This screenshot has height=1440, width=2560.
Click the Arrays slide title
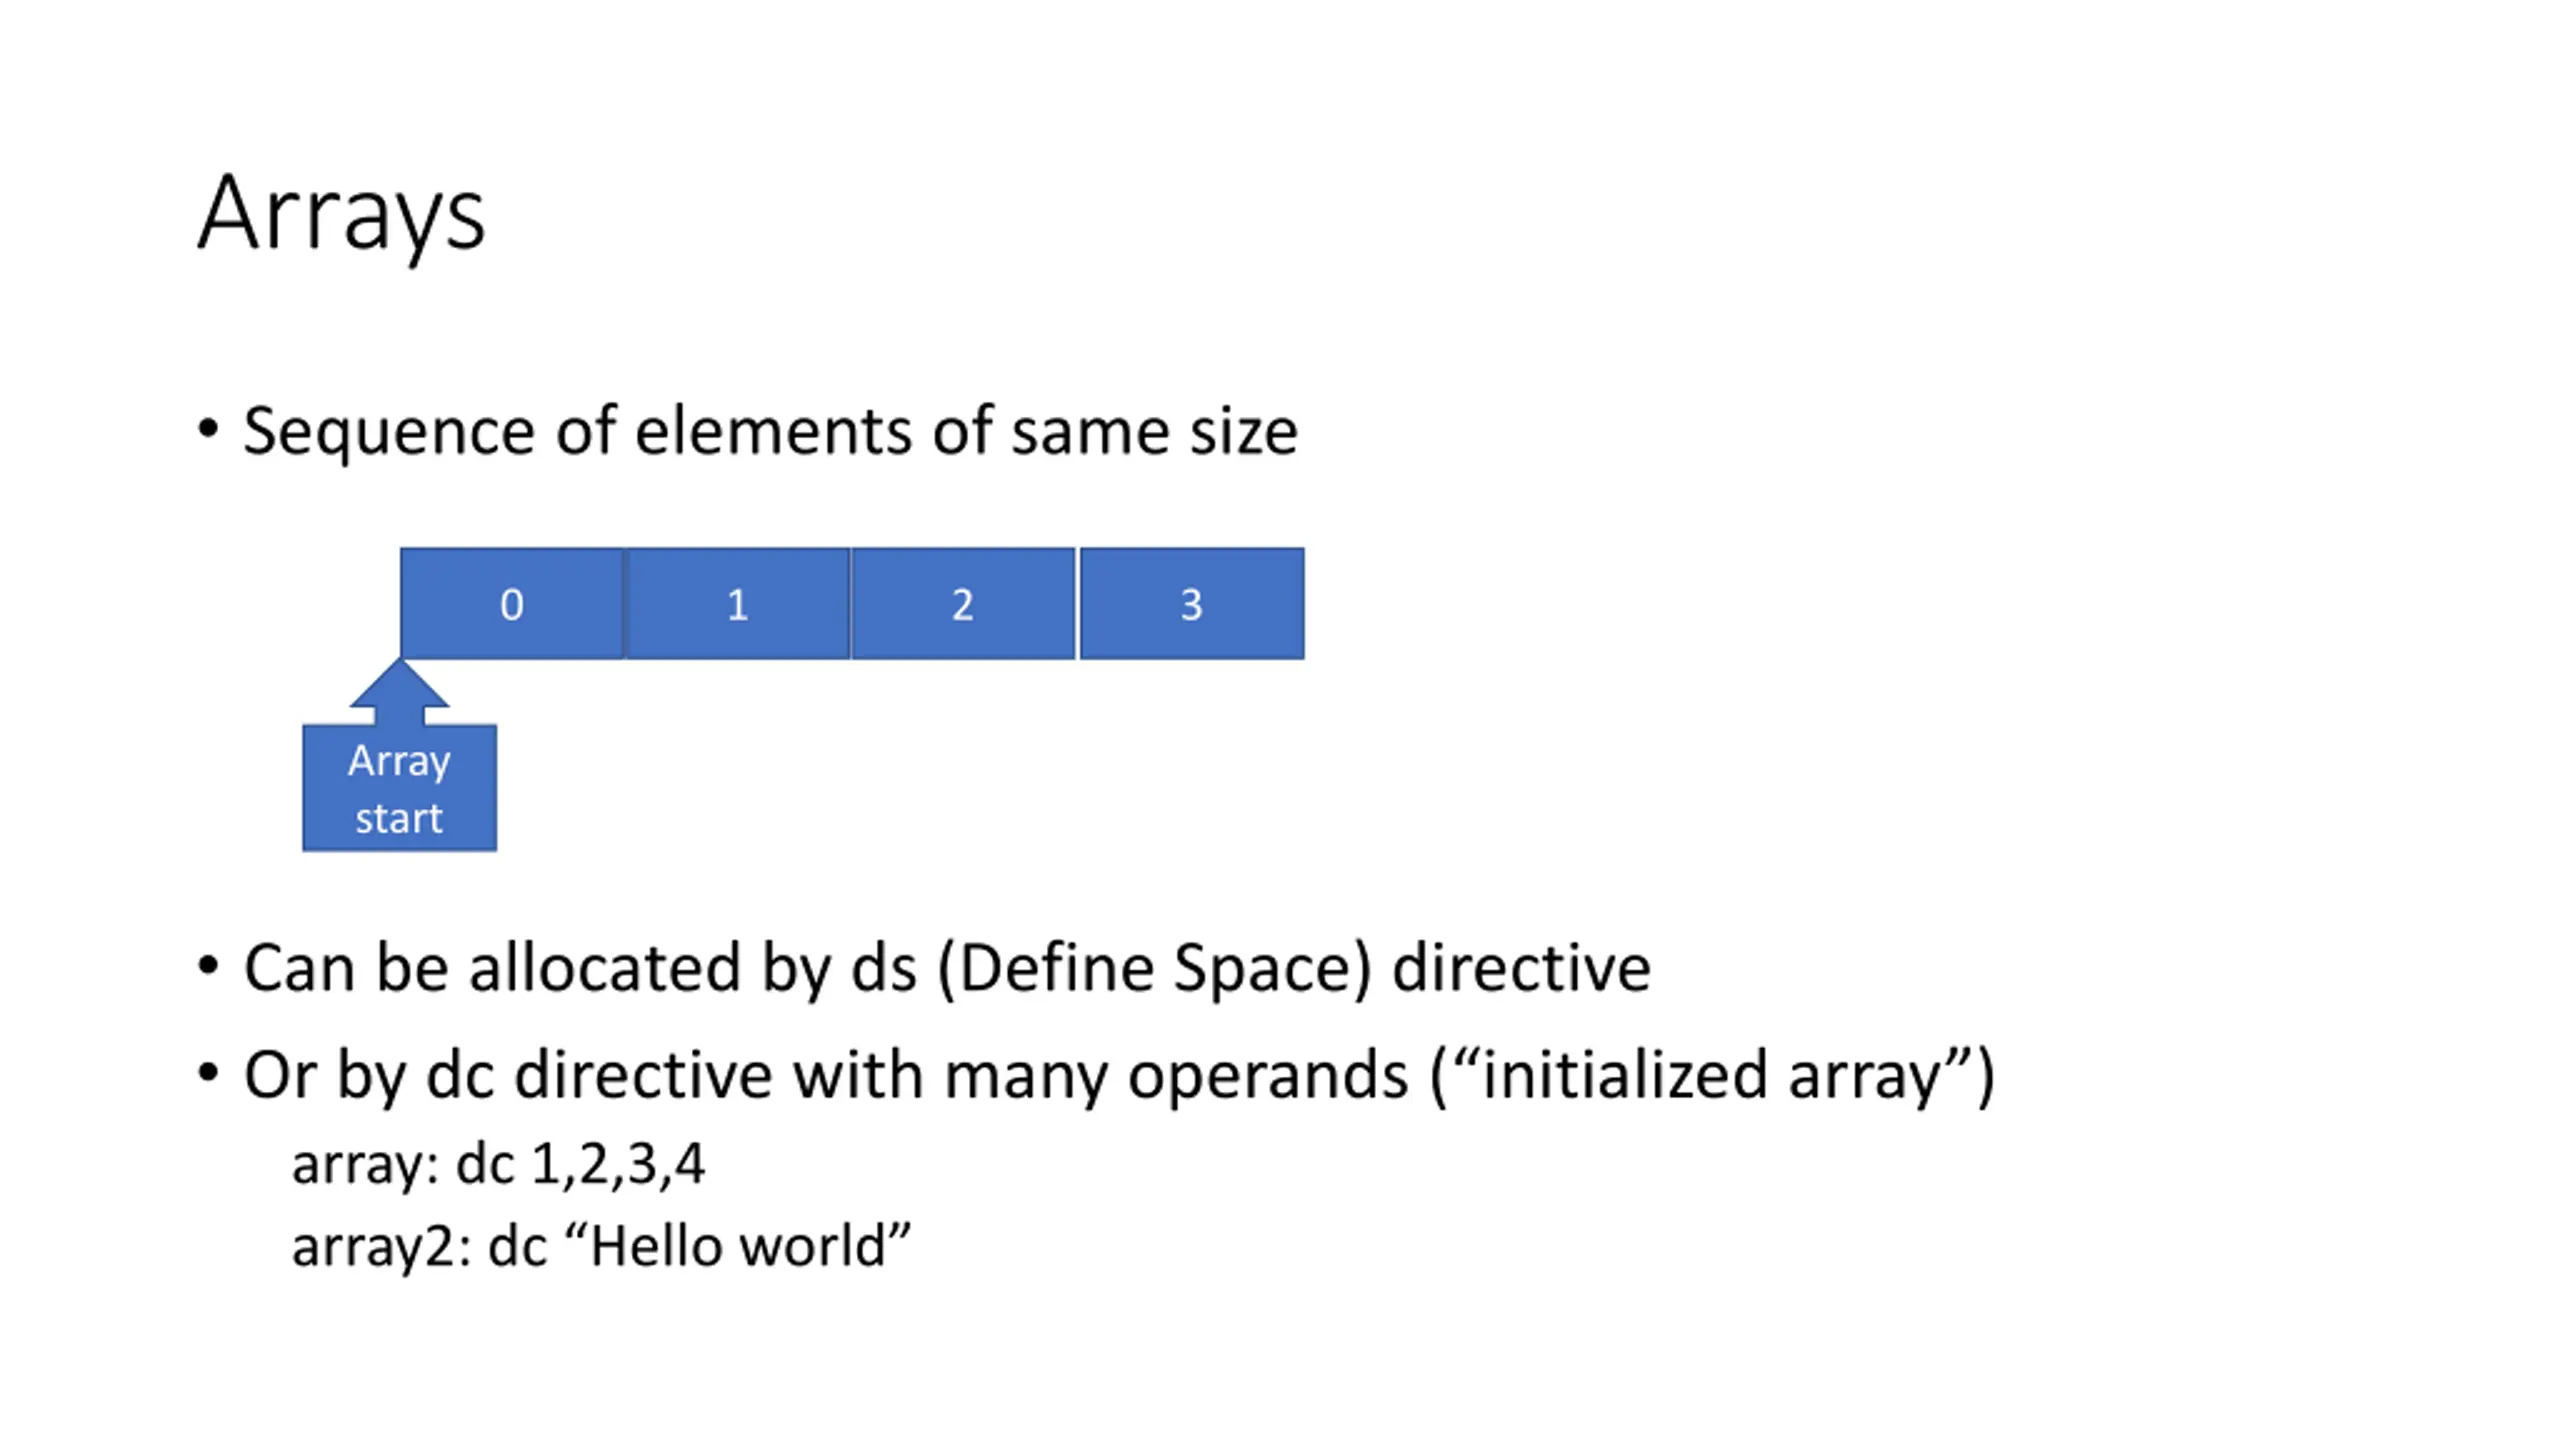pos(341,215)
